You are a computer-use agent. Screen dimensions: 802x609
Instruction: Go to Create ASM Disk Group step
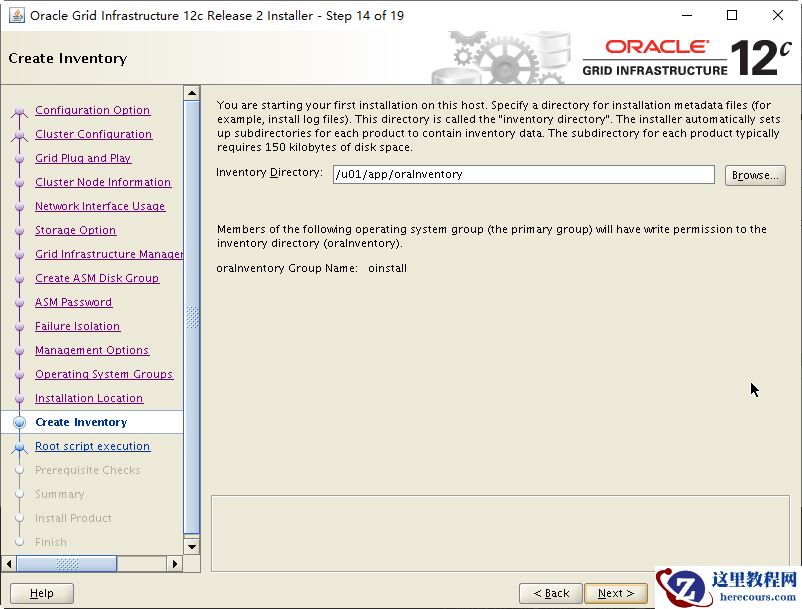[x=97, y=278]
